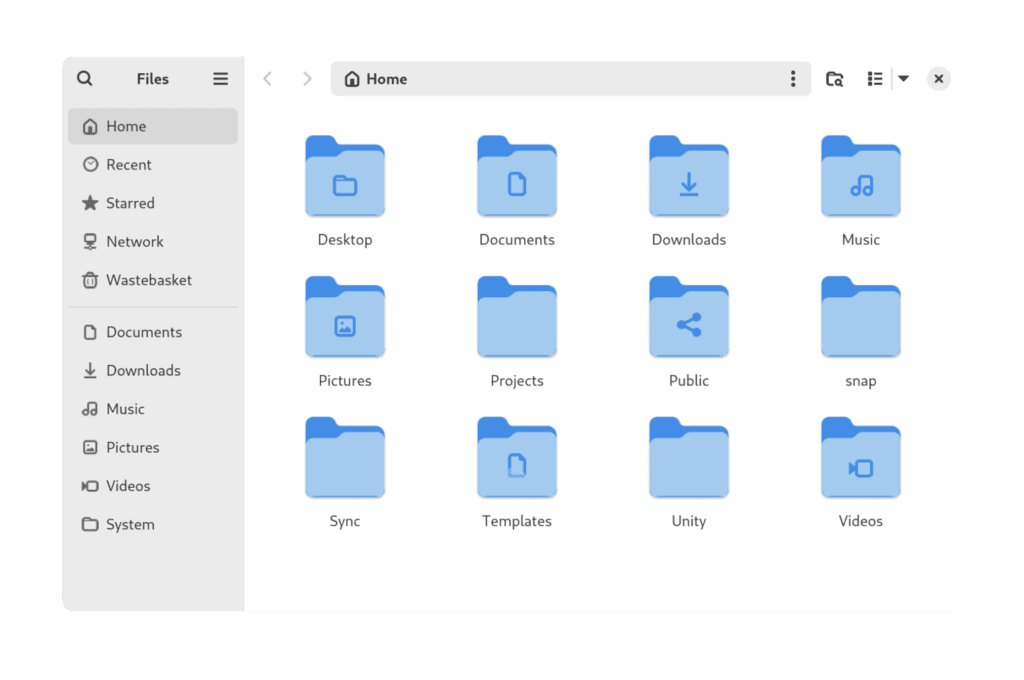This screenshot has height=680, width=1024.
Task: Open Documents bookmark in the sidebar
Action: pyautogui.click(x=153, y=332)
